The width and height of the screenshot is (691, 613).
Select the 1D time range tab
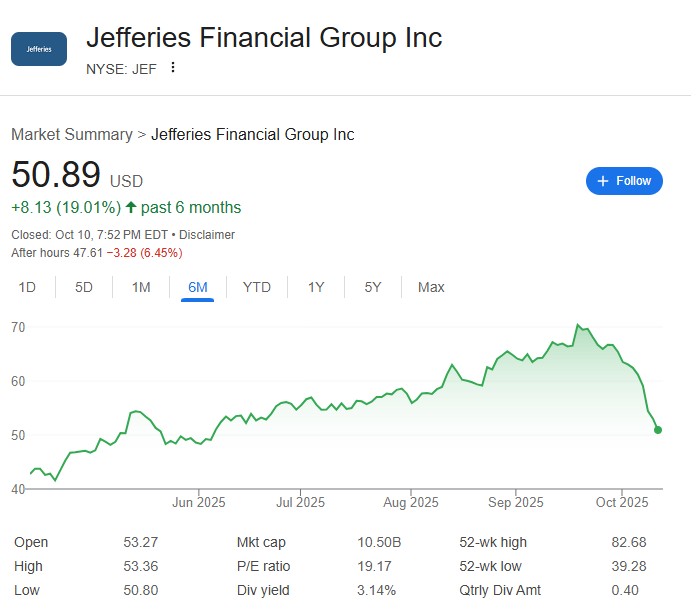click(27, 288)
